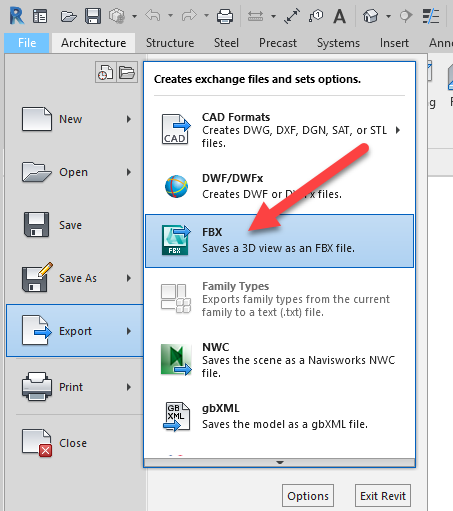This screenshot has height=511, width=453.
Task: Click the Family Types grid icon
Action: pyautogui.click(x=176, y=298)
